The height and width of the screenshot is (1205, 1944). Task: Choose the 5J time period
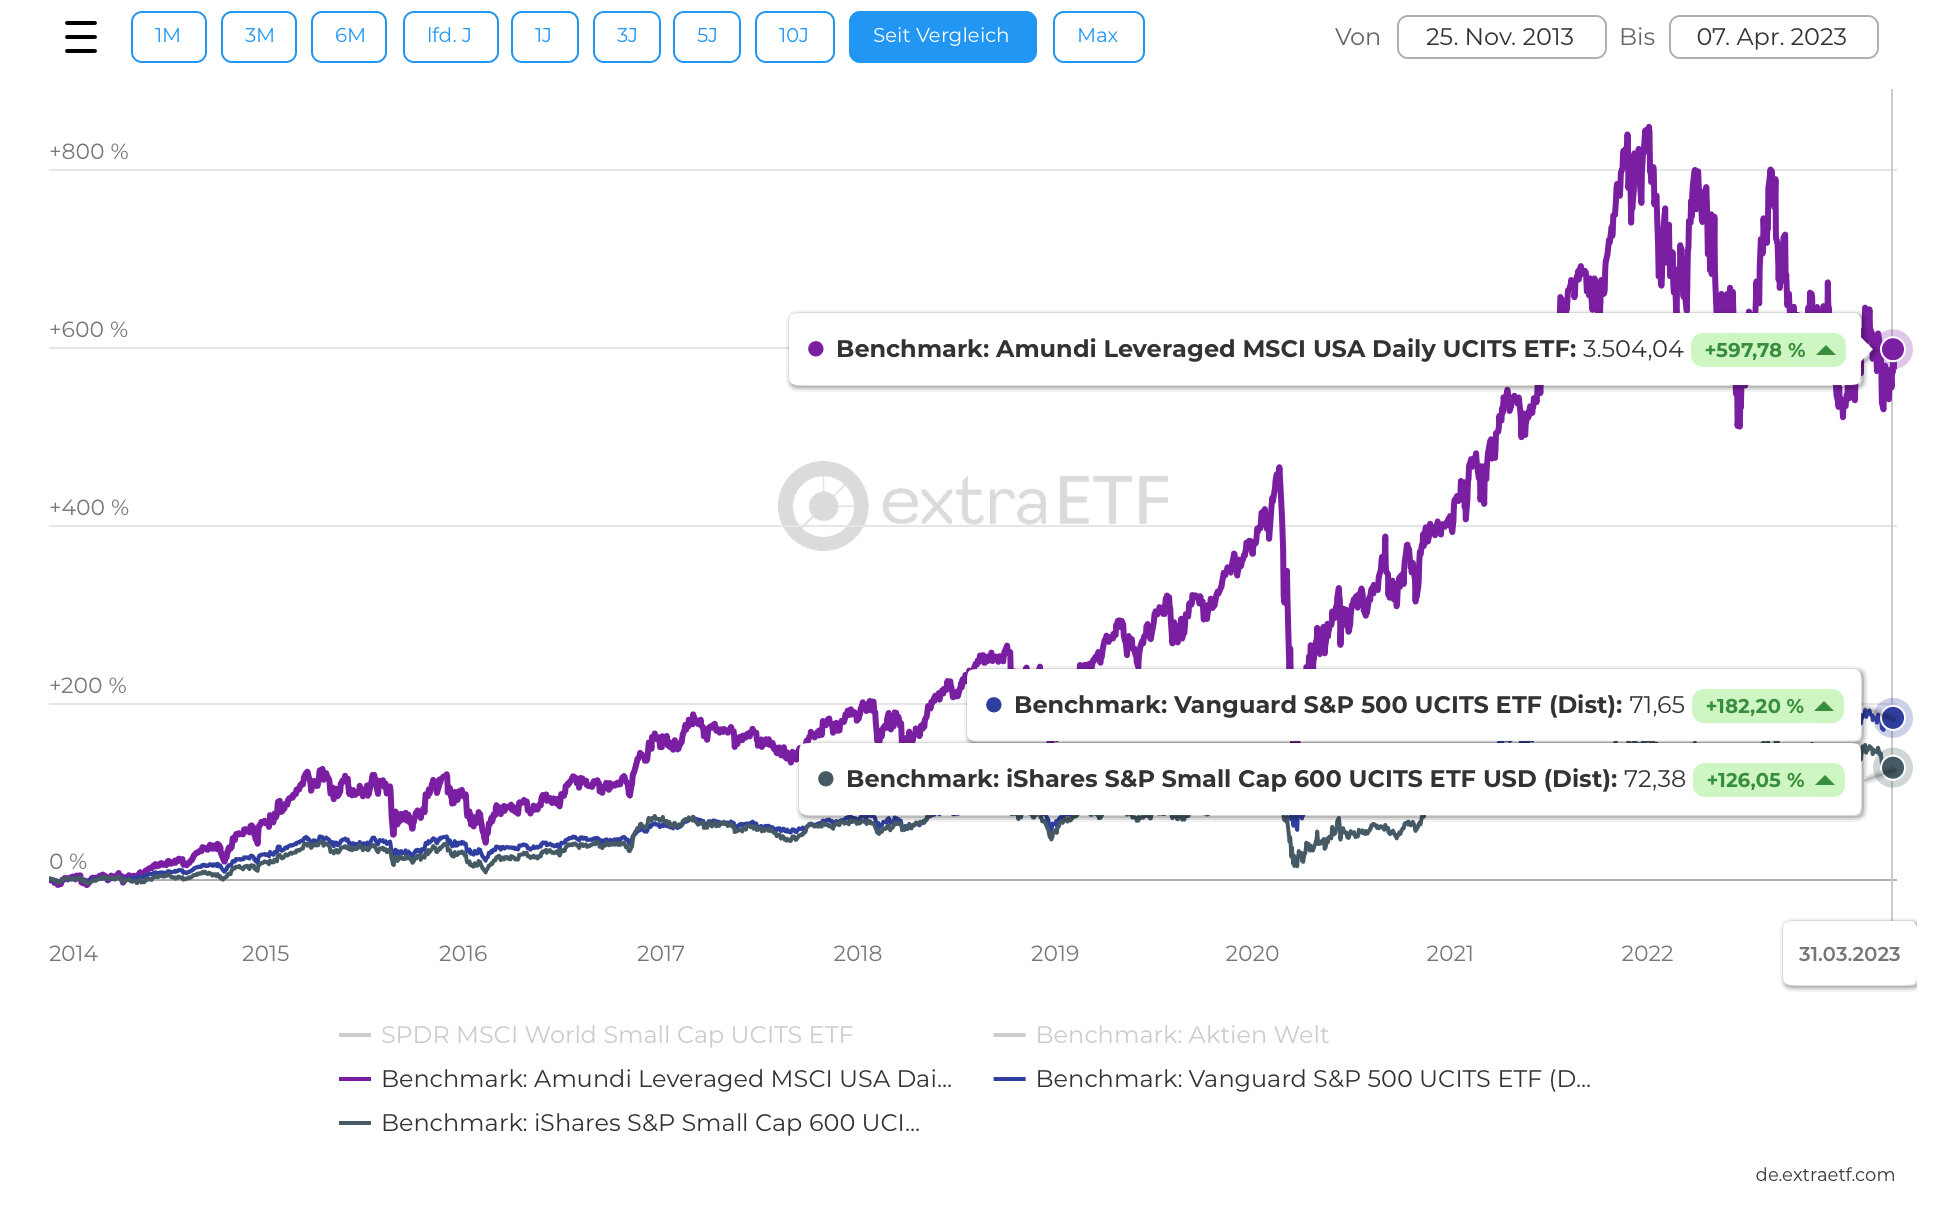(x=707, y=37)
